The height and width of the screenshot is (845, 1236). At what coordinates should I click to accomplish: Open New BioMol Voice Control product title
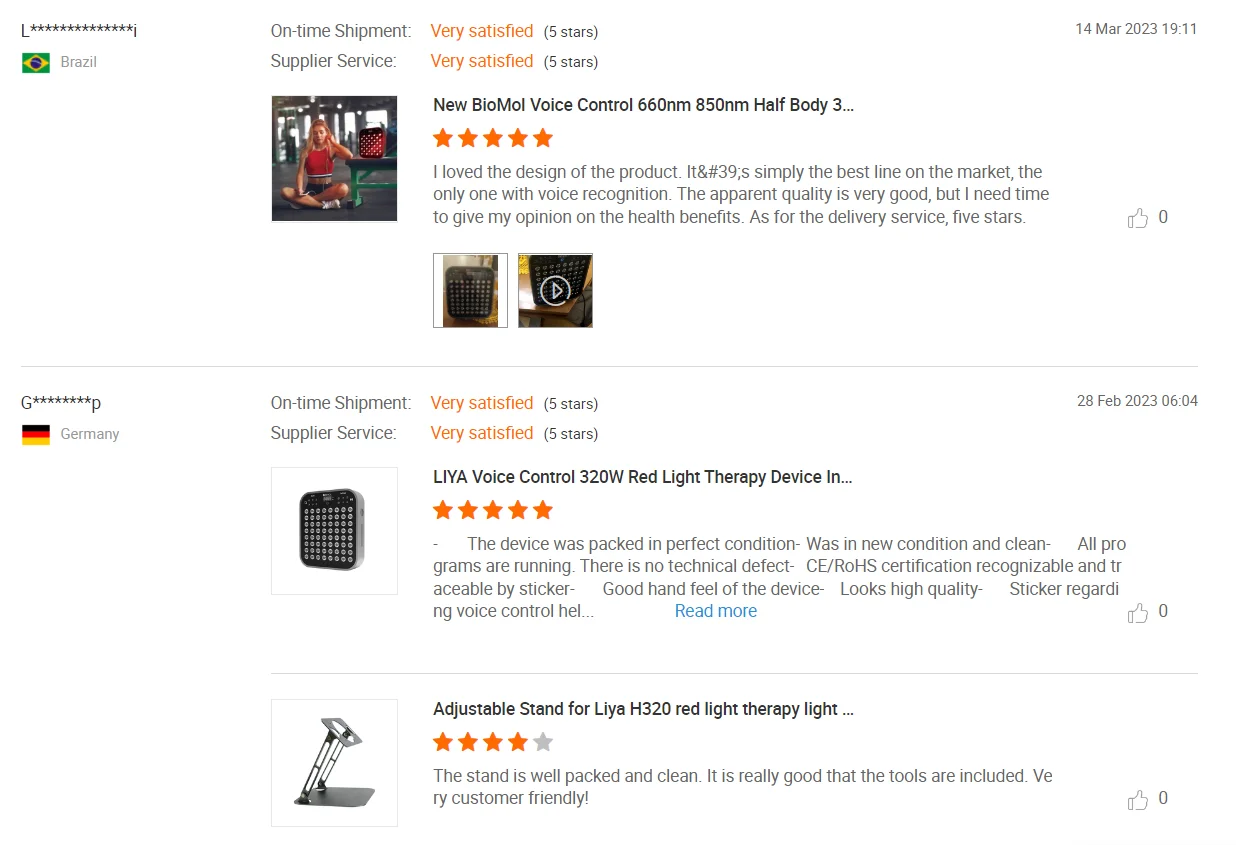[x=643, y=105]
